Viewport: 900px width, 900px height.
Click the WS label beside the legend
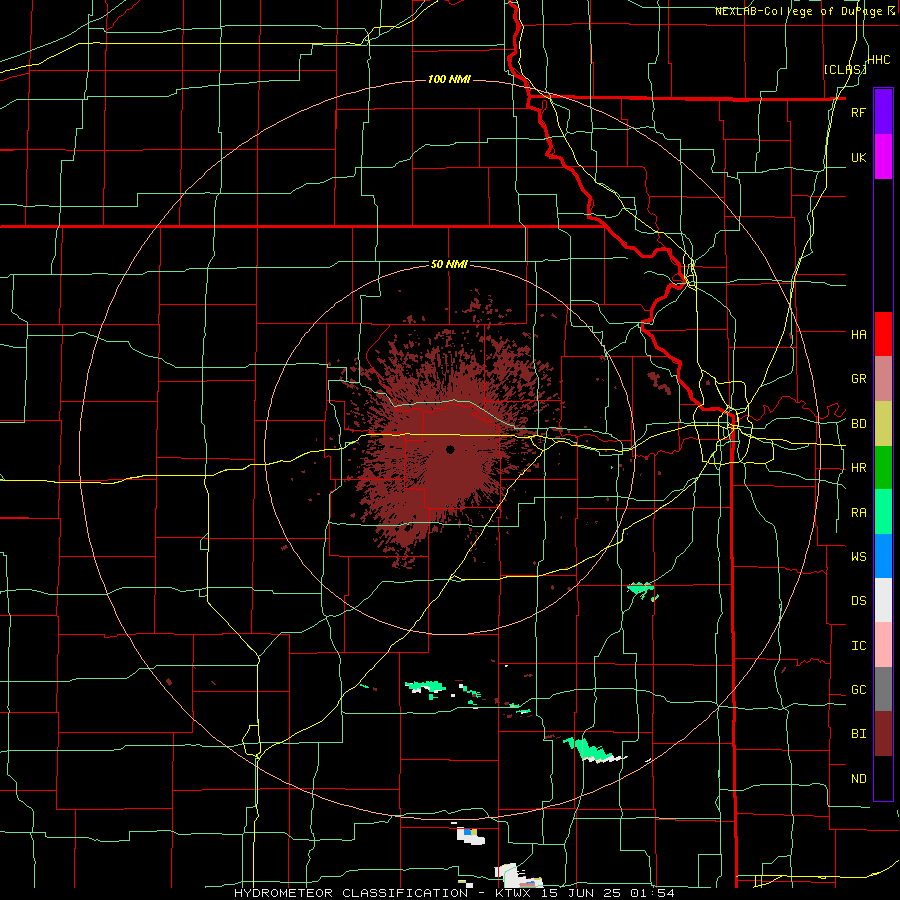[858, 556]
